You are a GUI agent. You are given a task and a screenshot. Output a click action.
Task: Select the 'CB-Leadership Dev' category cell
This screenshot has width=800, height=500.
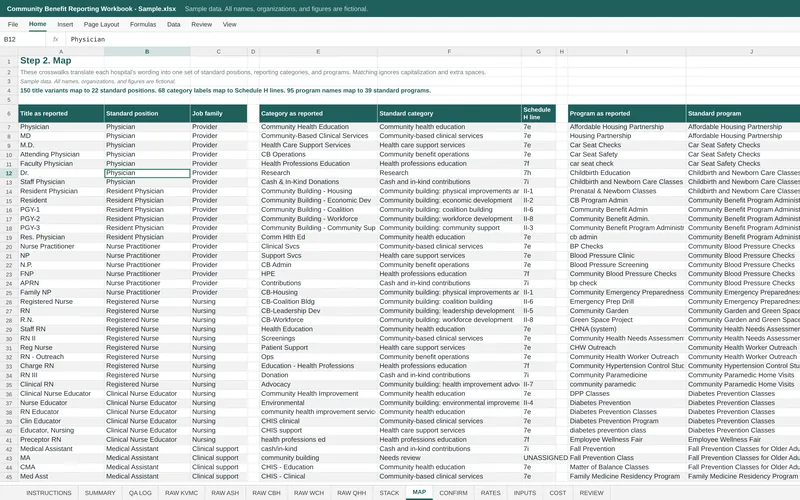pos(318,311)
